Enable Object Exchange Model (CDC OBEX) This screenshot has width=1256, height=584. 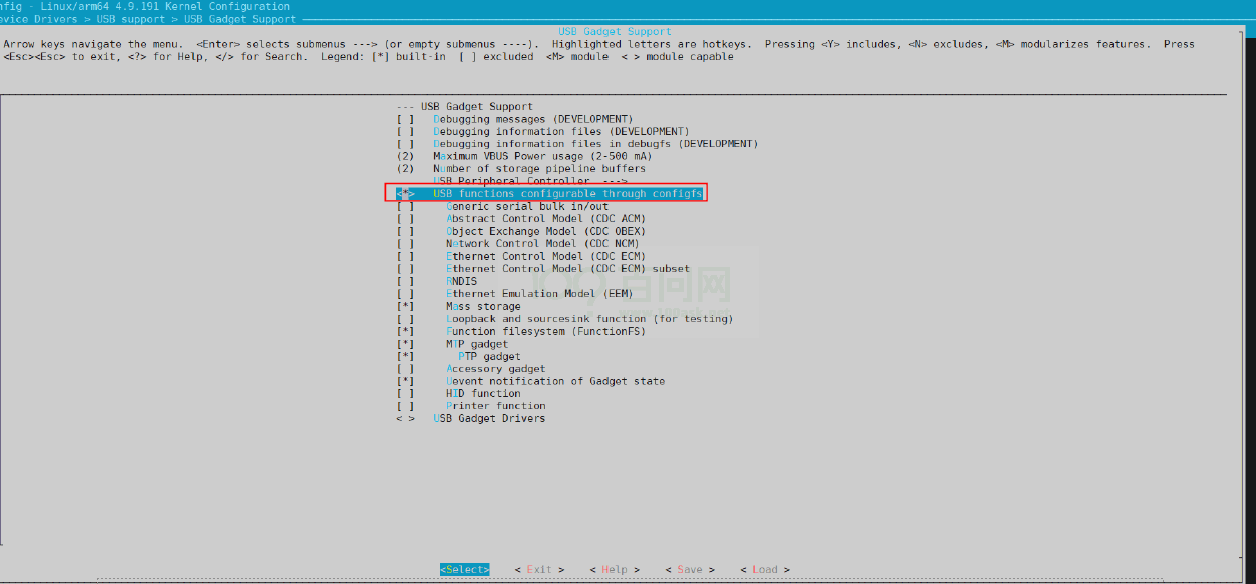click(521, 231)
